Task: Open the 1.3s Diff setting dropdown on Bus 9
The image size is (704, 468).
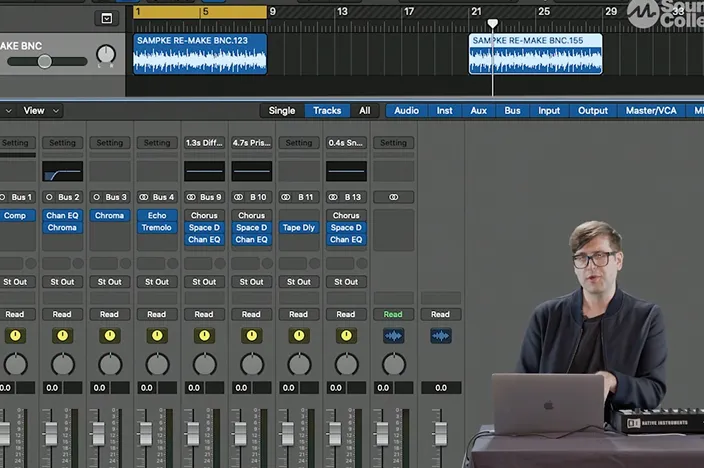Action: [204, 143]
